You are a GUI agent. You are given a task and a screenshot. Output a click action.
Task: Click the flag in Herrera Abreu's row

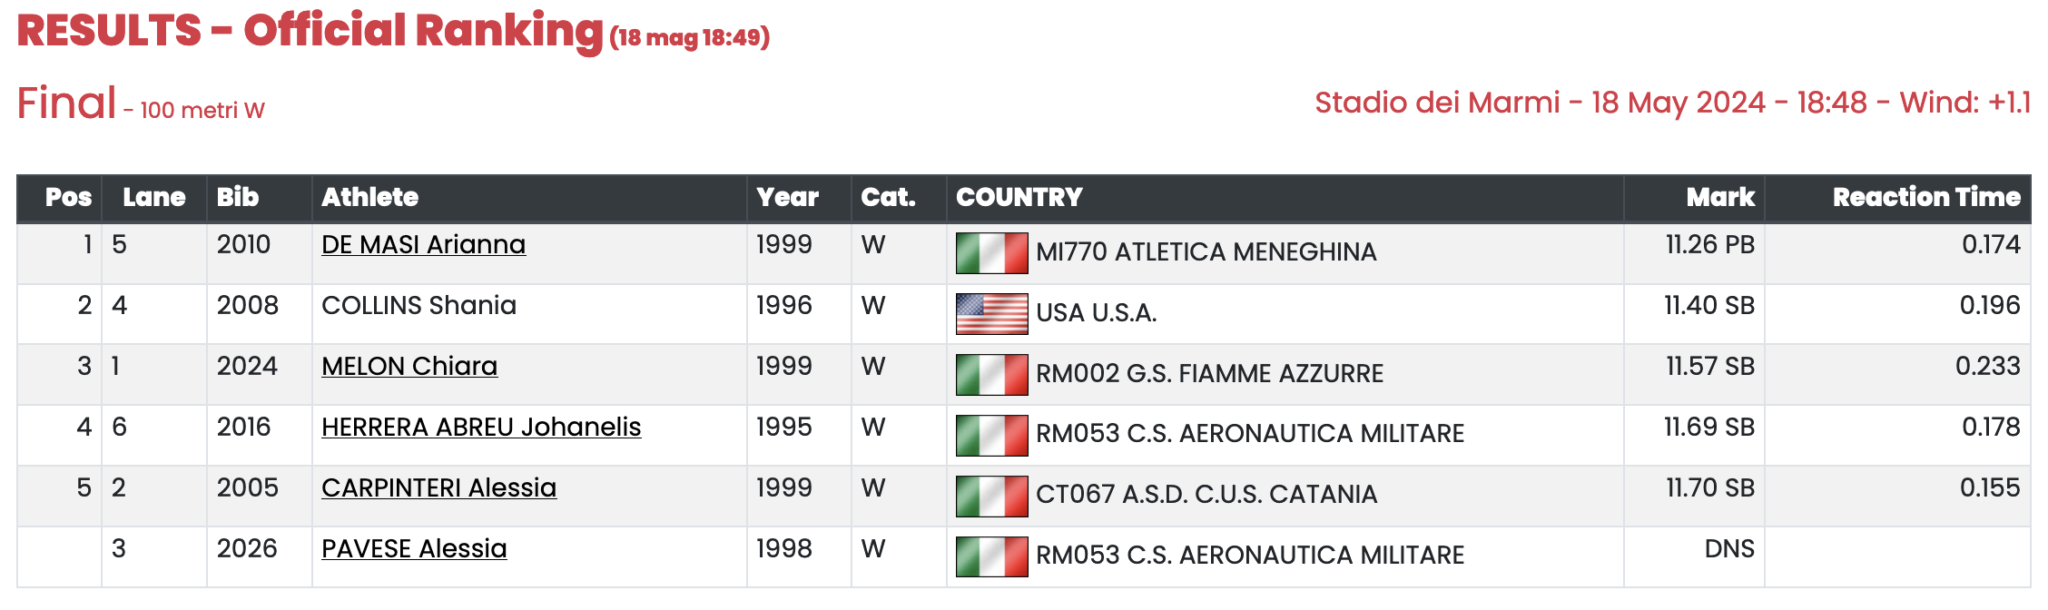click(991, 435)
